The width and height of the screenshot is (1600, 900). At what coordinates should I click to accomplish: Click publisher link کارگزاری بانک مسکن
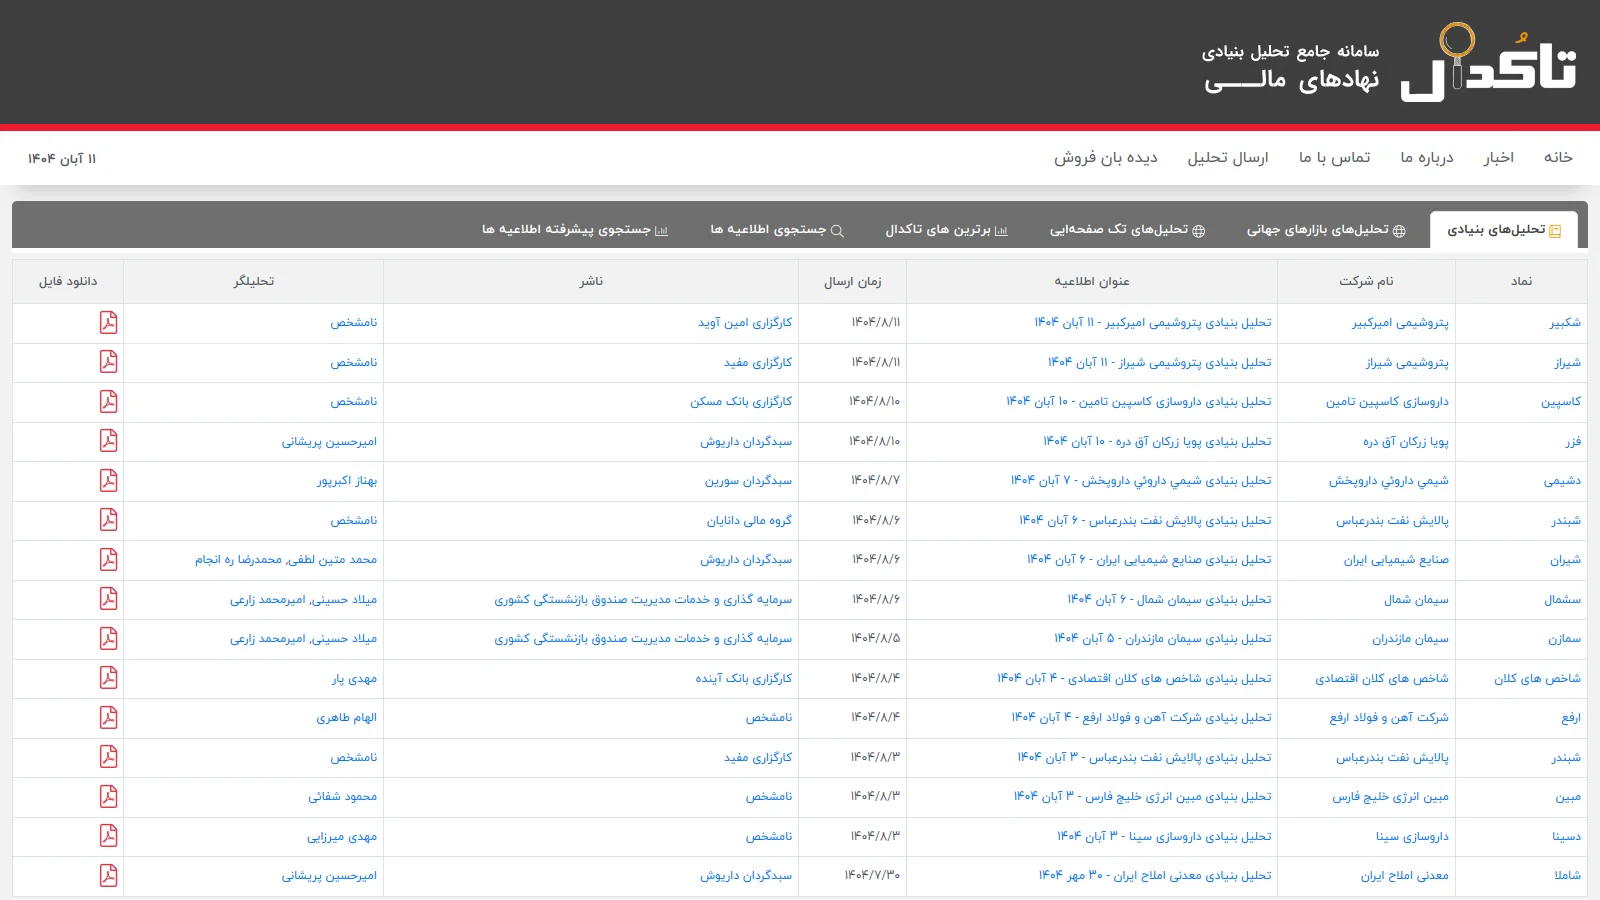pos(741,402)
